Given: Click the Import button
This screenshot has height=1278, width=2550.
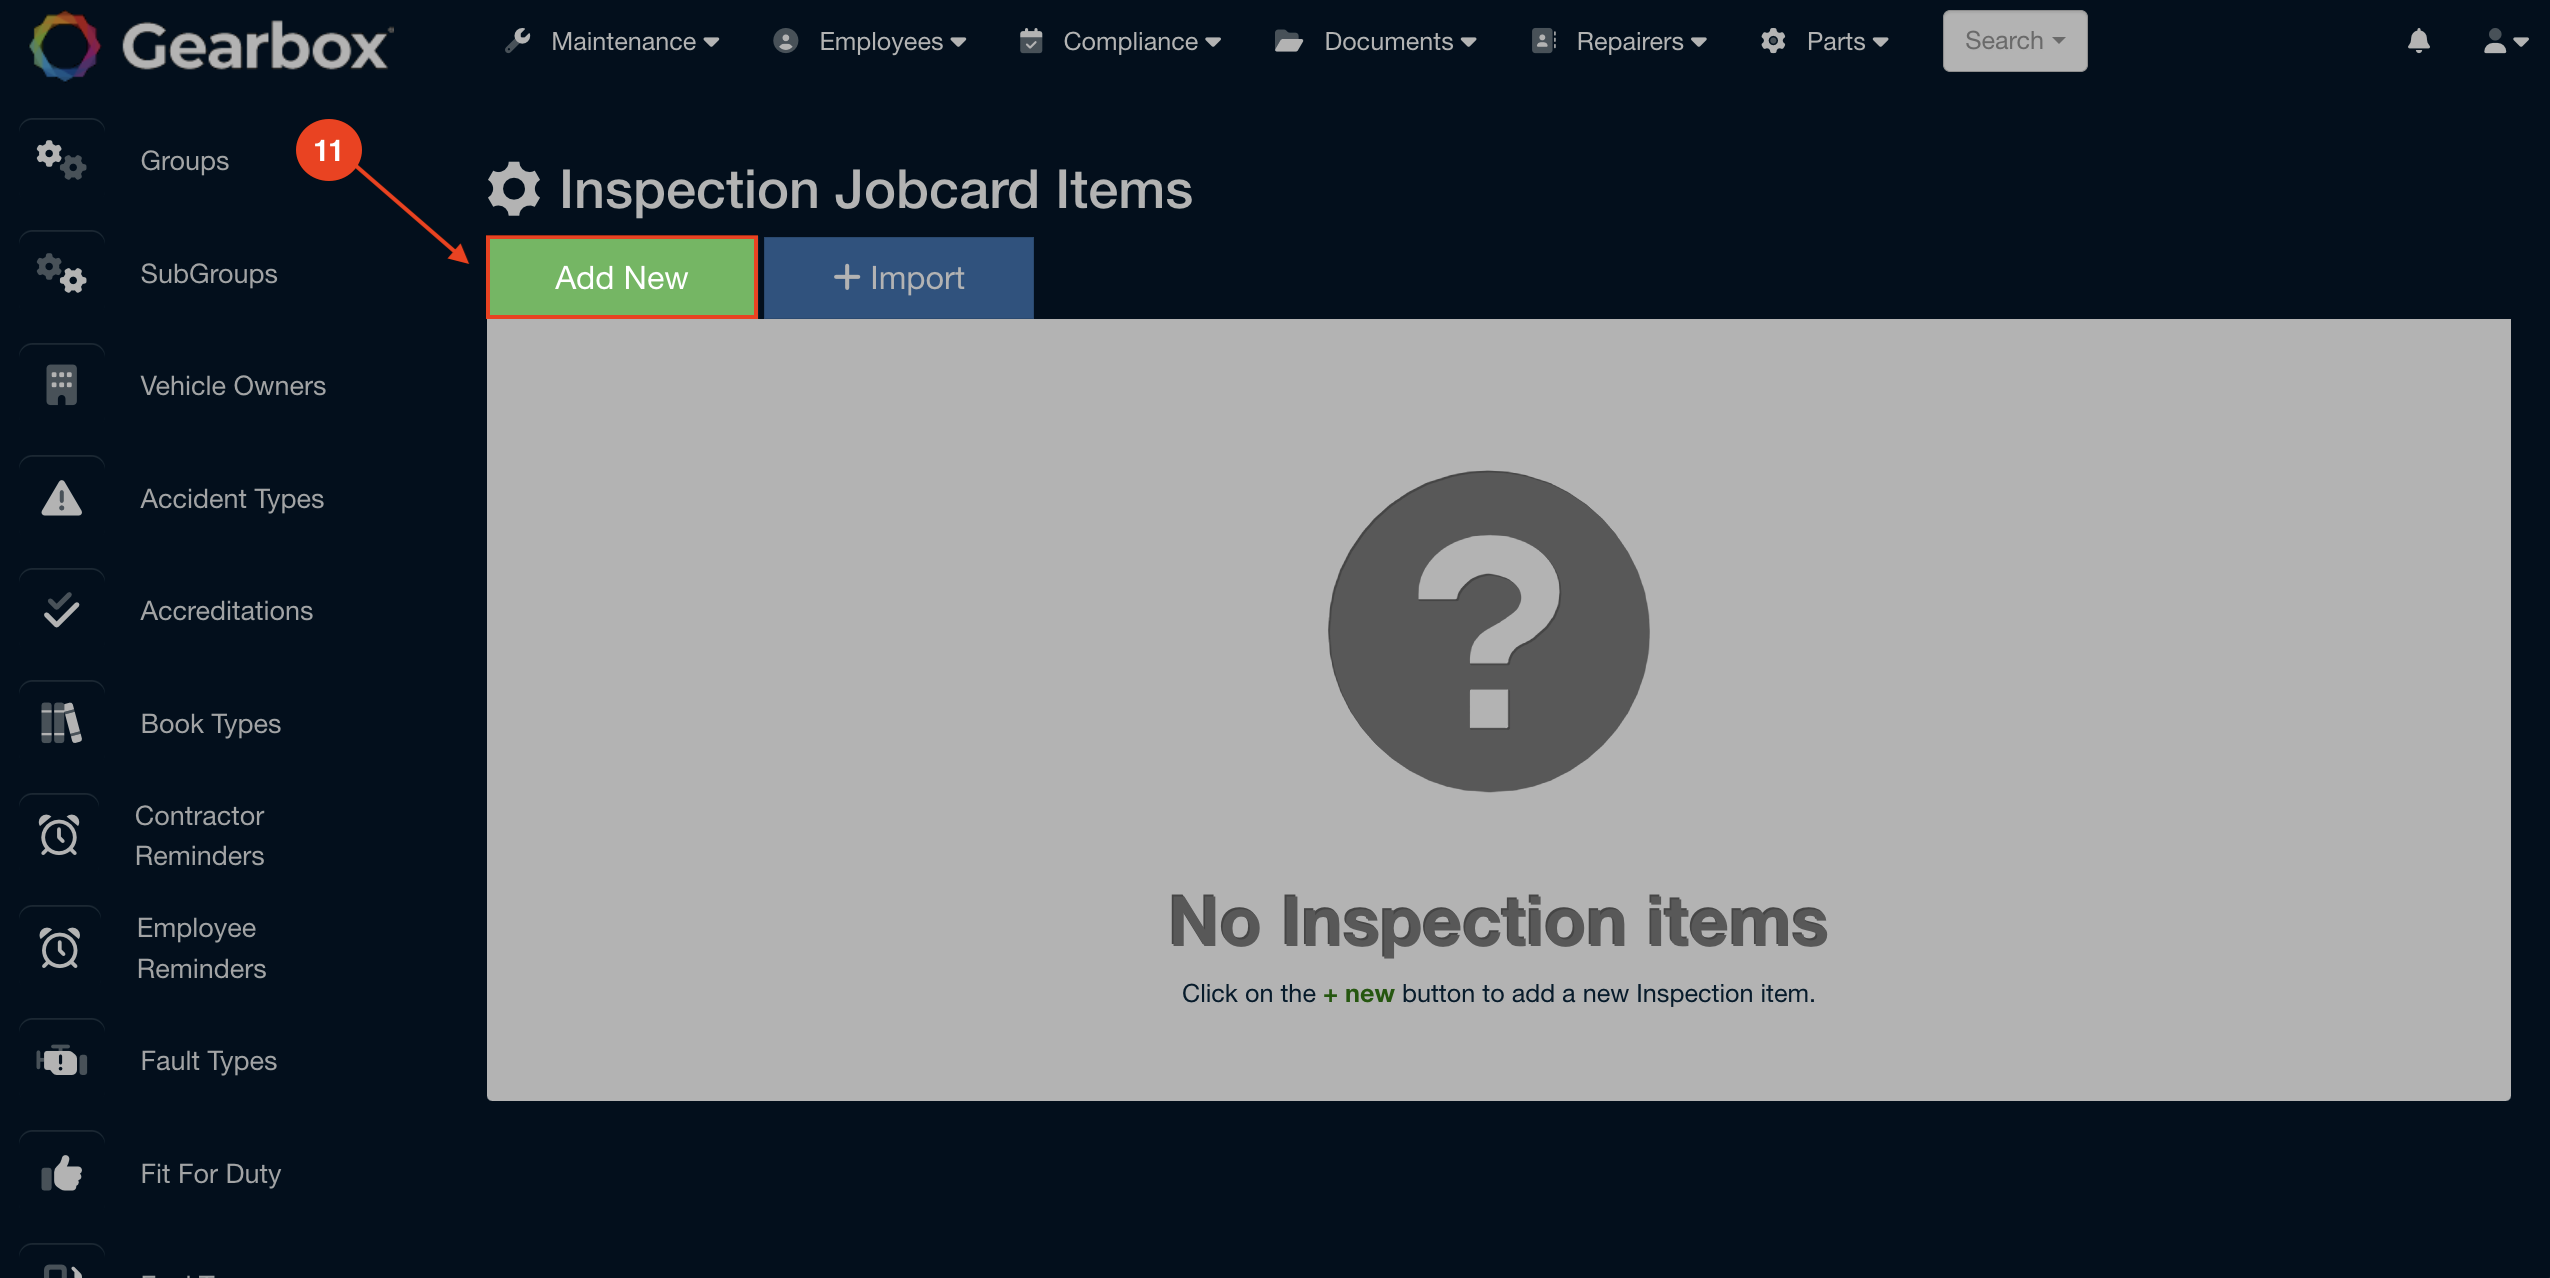Looking at the screenshot, I should (x=897, y=277).
